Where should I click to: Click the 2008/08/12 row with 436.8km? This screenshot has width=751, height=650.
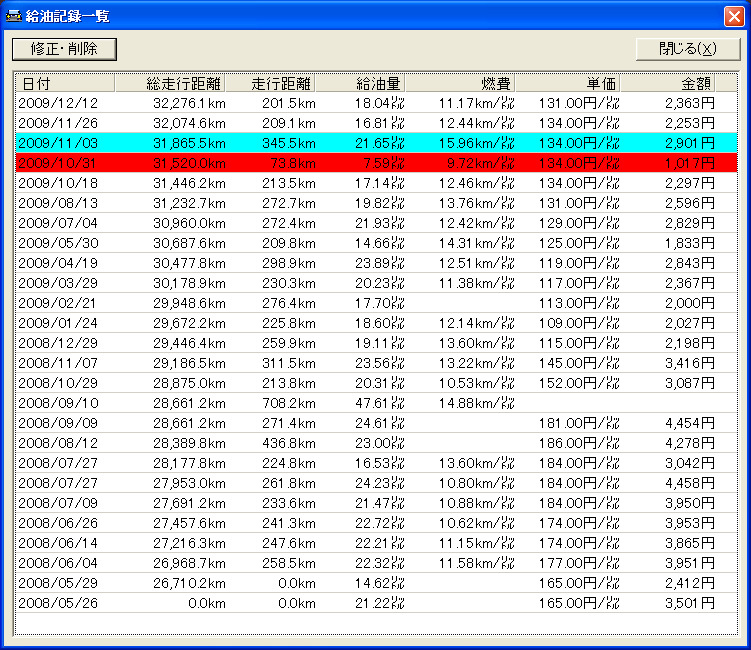(x=375, y=443)
